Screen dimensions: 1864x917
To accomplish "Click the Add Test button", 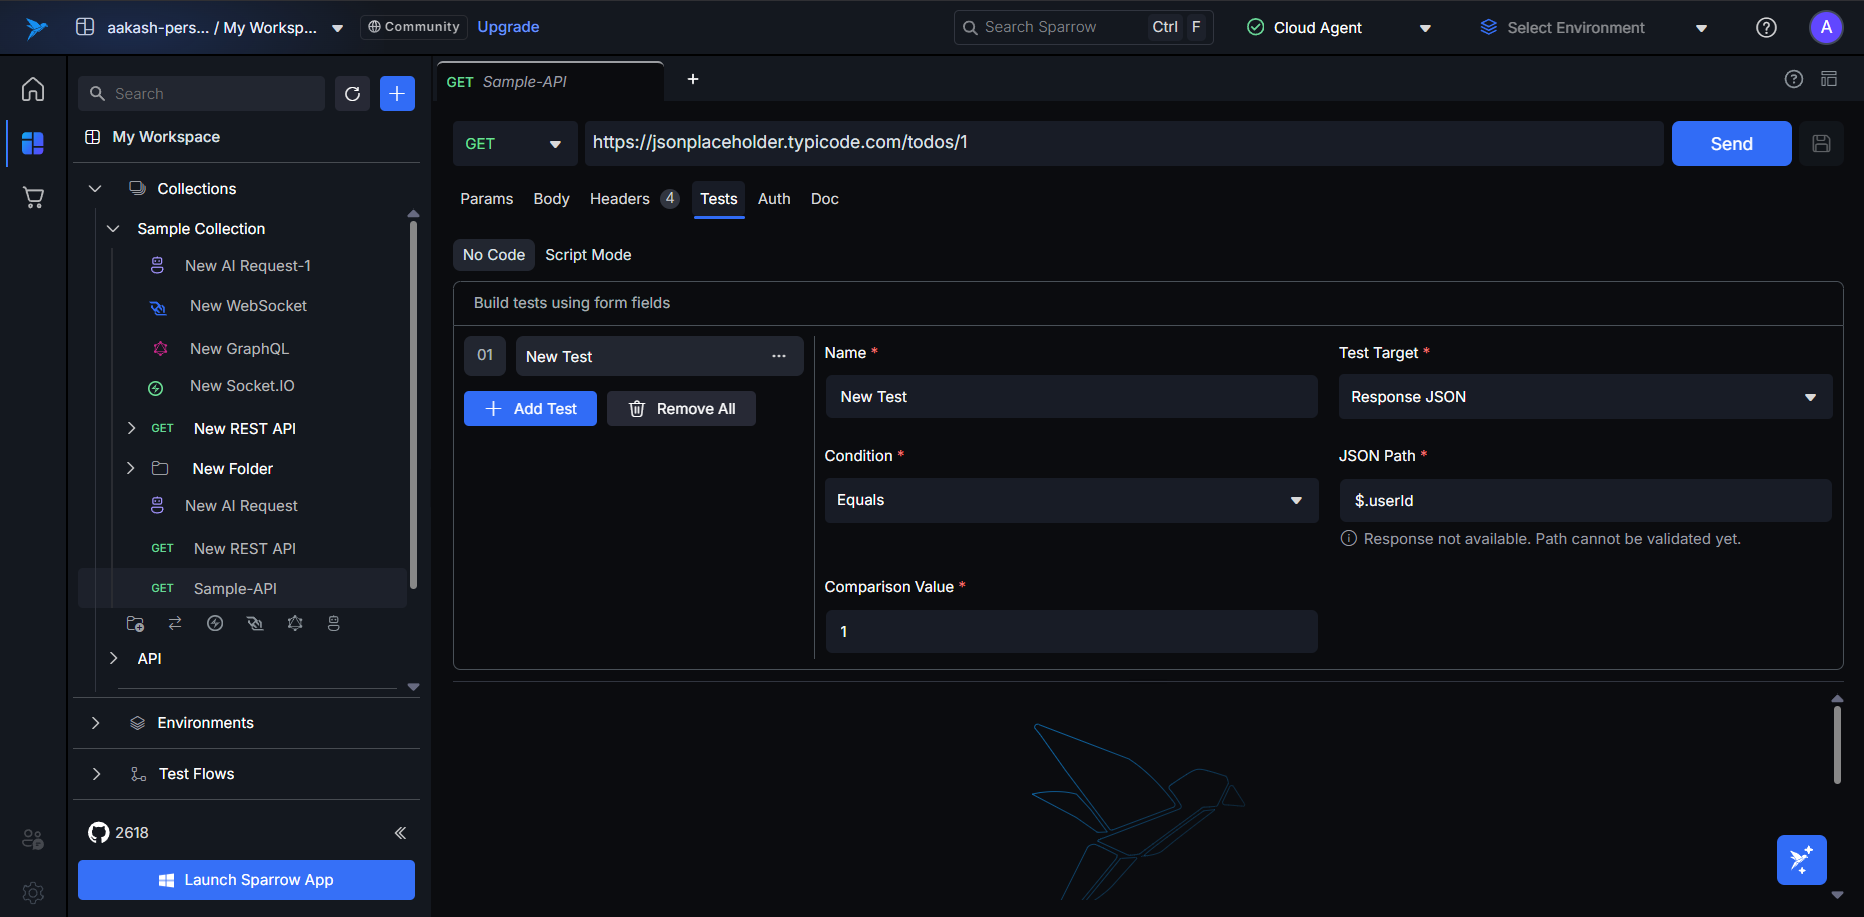I will tap(530, 409).
